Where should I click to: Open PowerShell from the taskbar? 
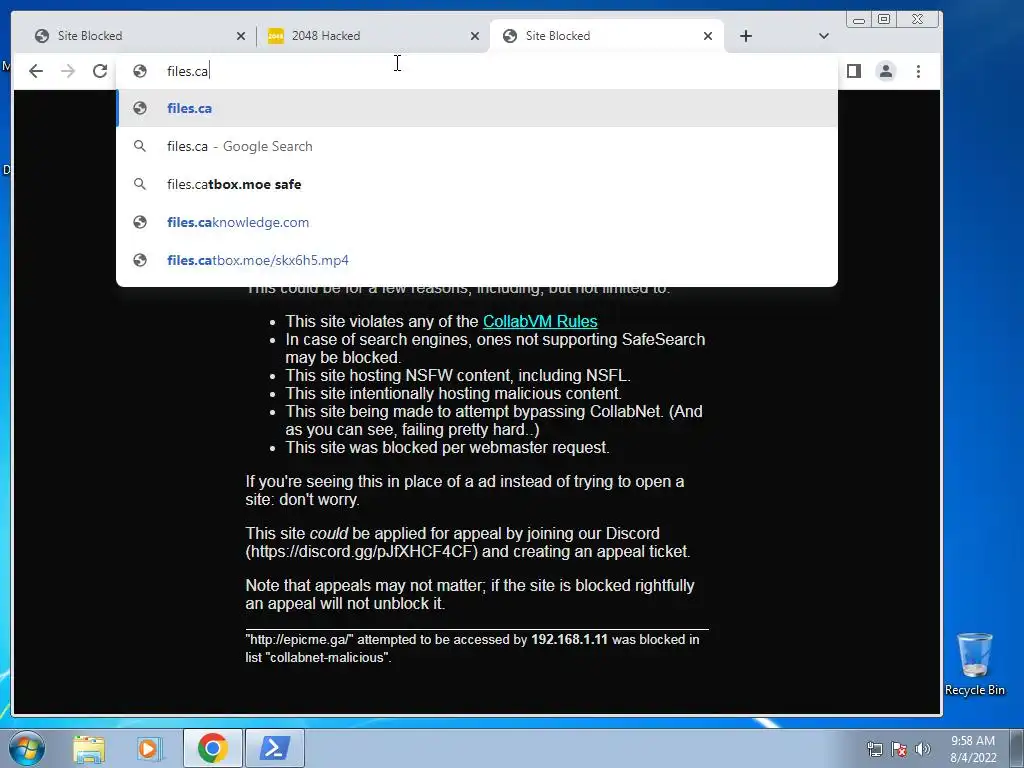coord(274,748)
